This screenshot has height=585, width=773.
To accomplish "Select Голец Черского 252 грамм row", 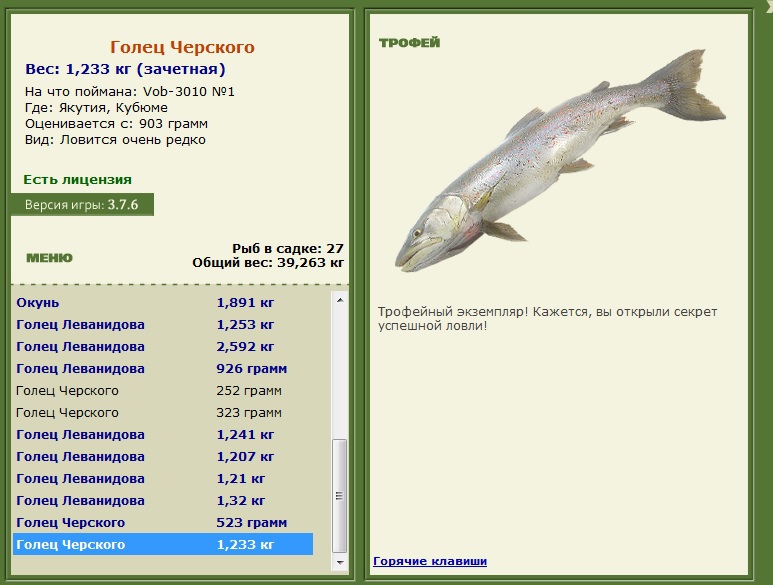I will pyautogui.click(x=163, y=391).
